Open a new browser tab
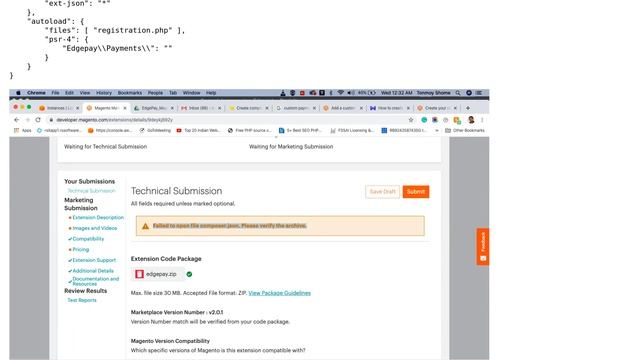The image size is (640, 360). click(468, 108)
